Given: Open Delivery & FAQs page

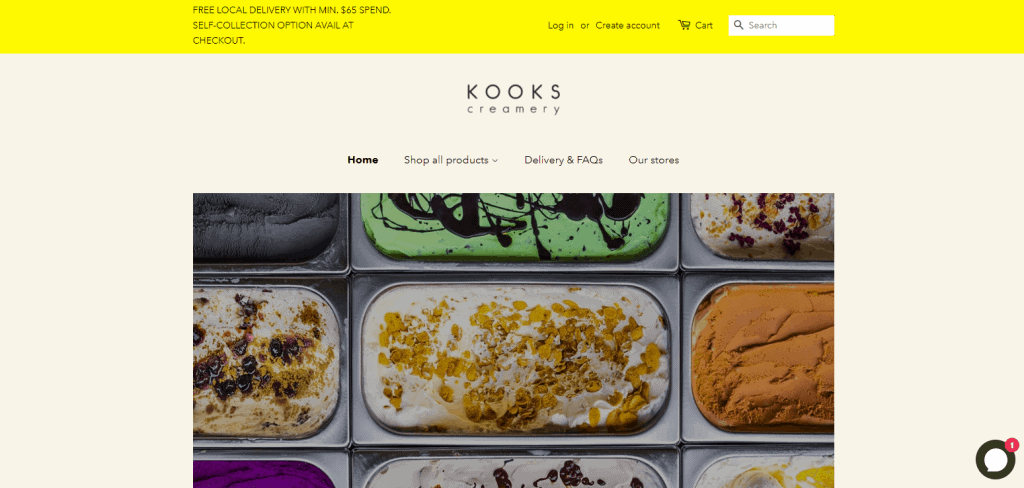Looking at the screenshot, I should pos(563,160).
